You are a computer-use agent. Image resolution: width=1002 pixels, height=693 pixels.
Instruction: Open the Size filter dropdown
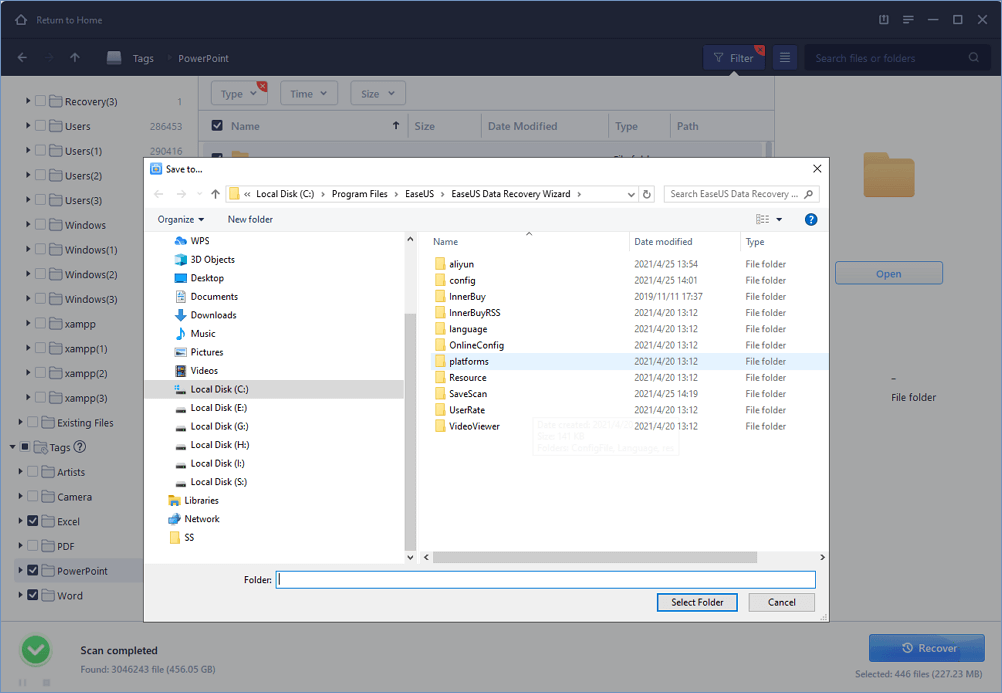(378, 94)
